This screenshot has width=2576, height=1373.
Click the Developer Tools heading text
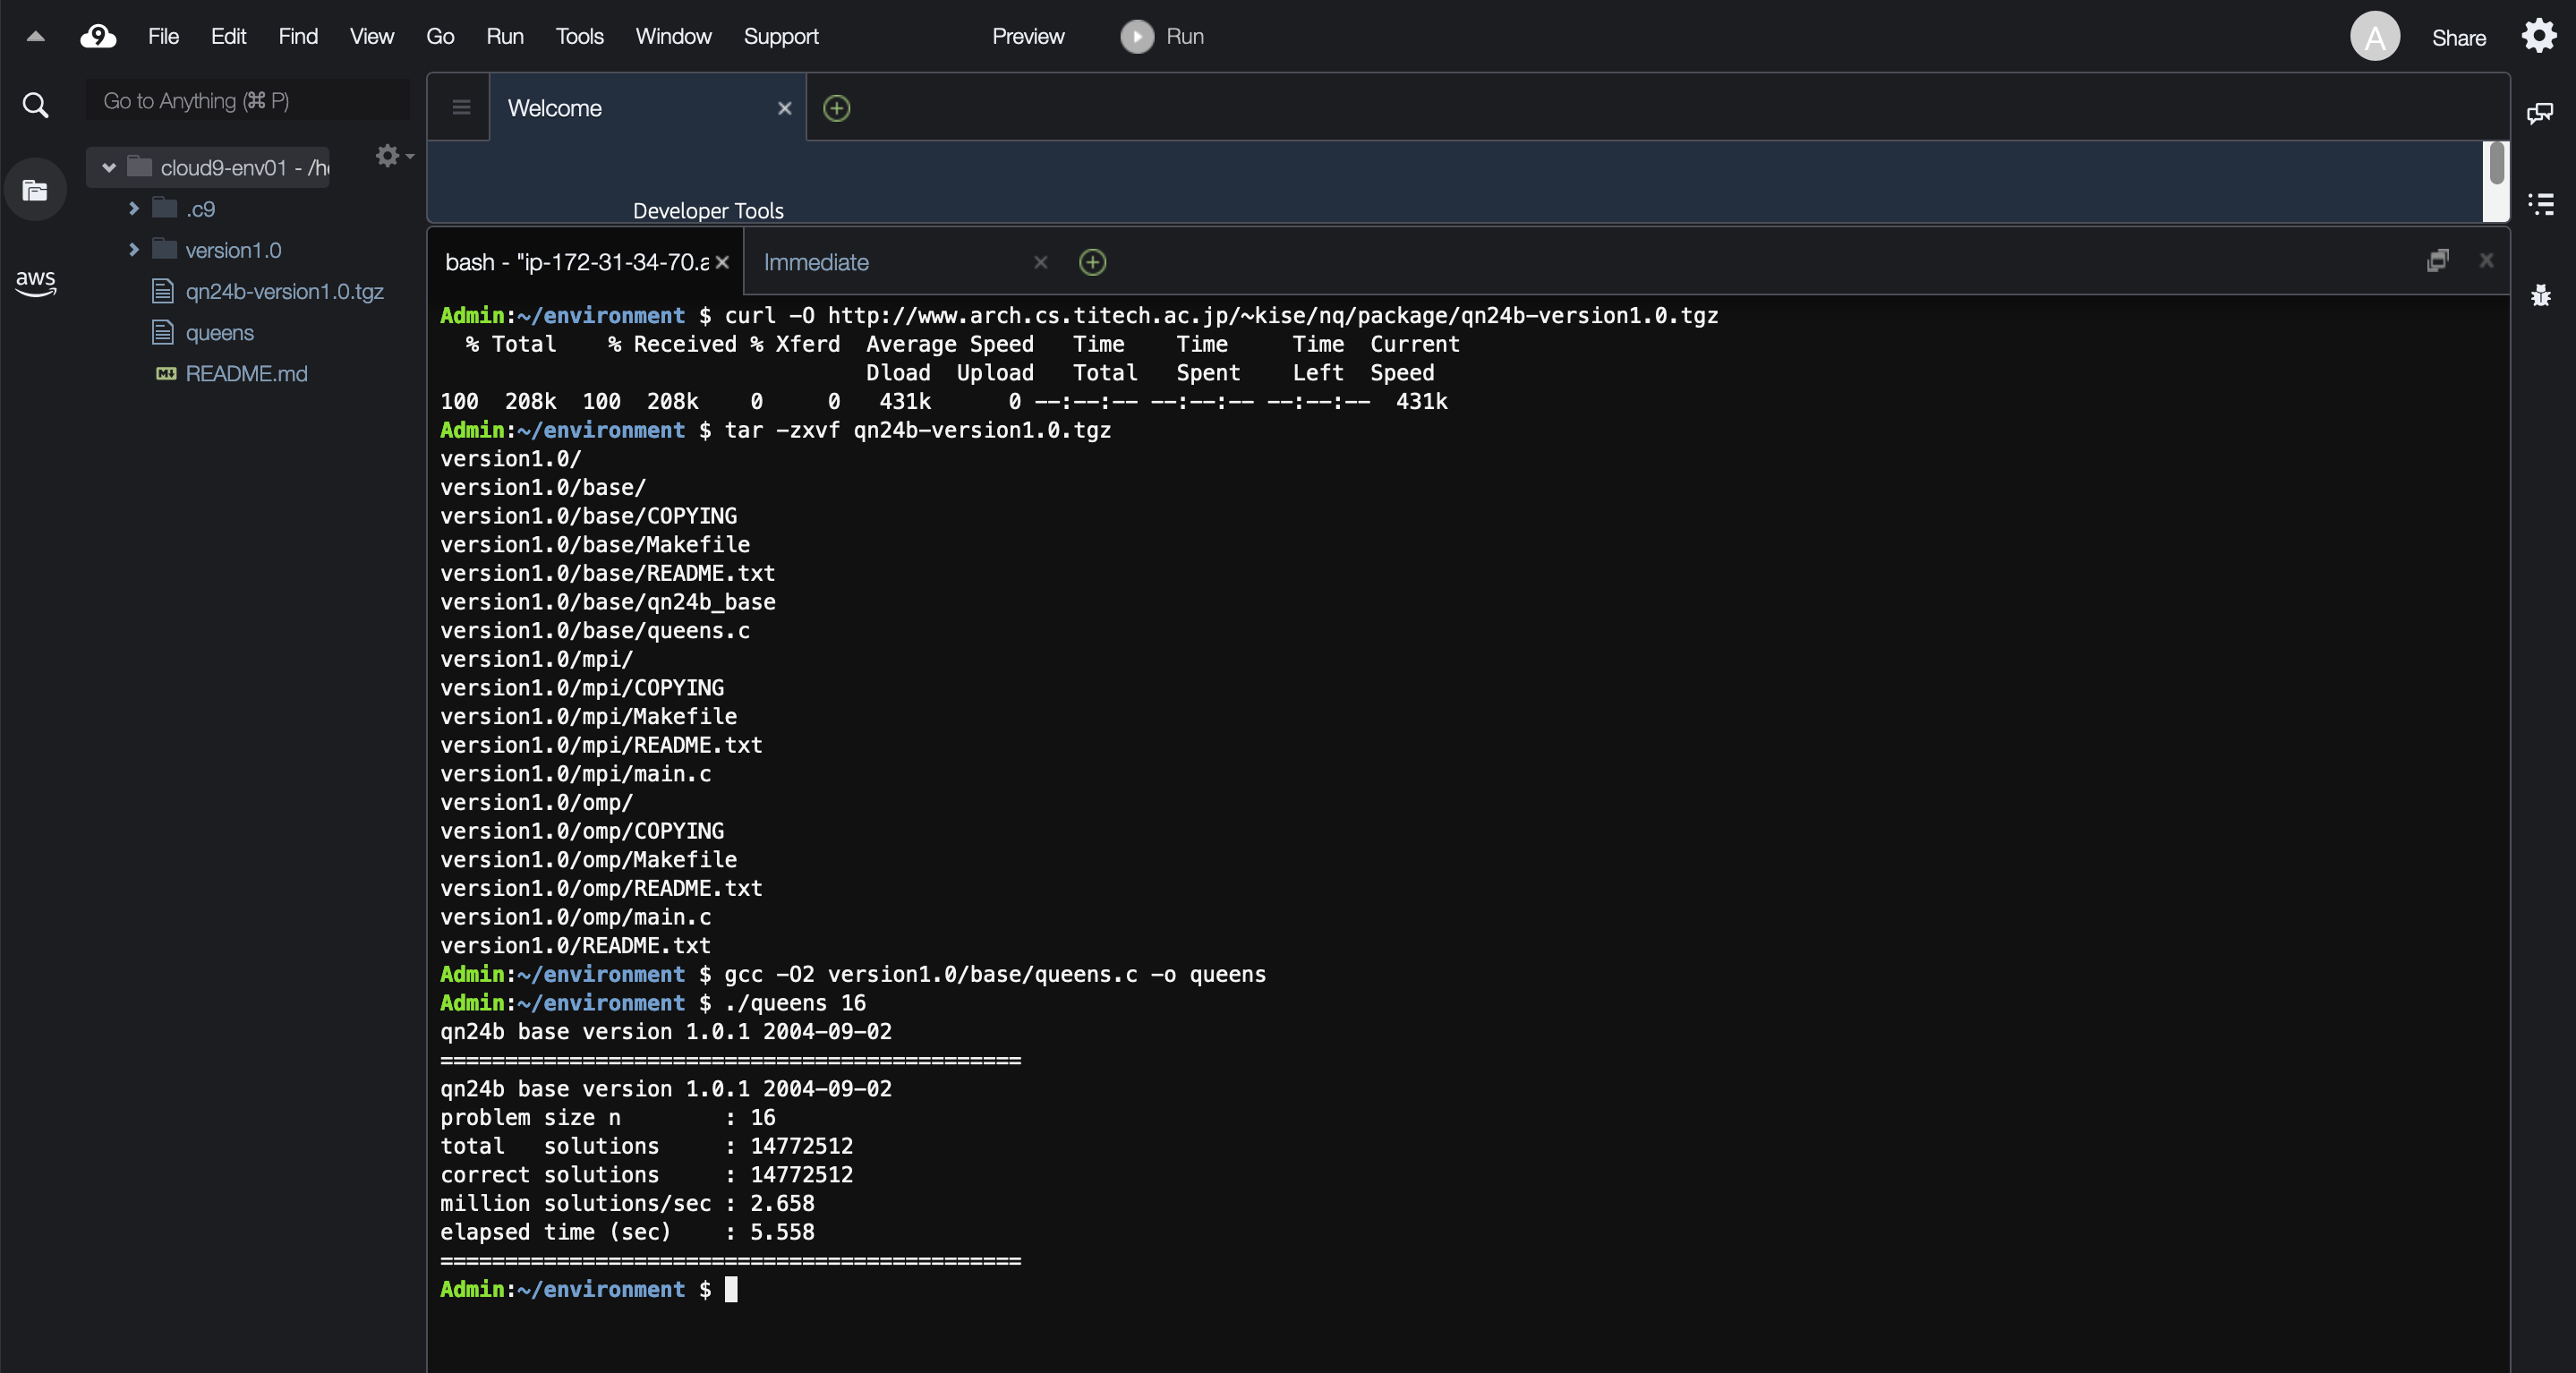pos(708,210)
